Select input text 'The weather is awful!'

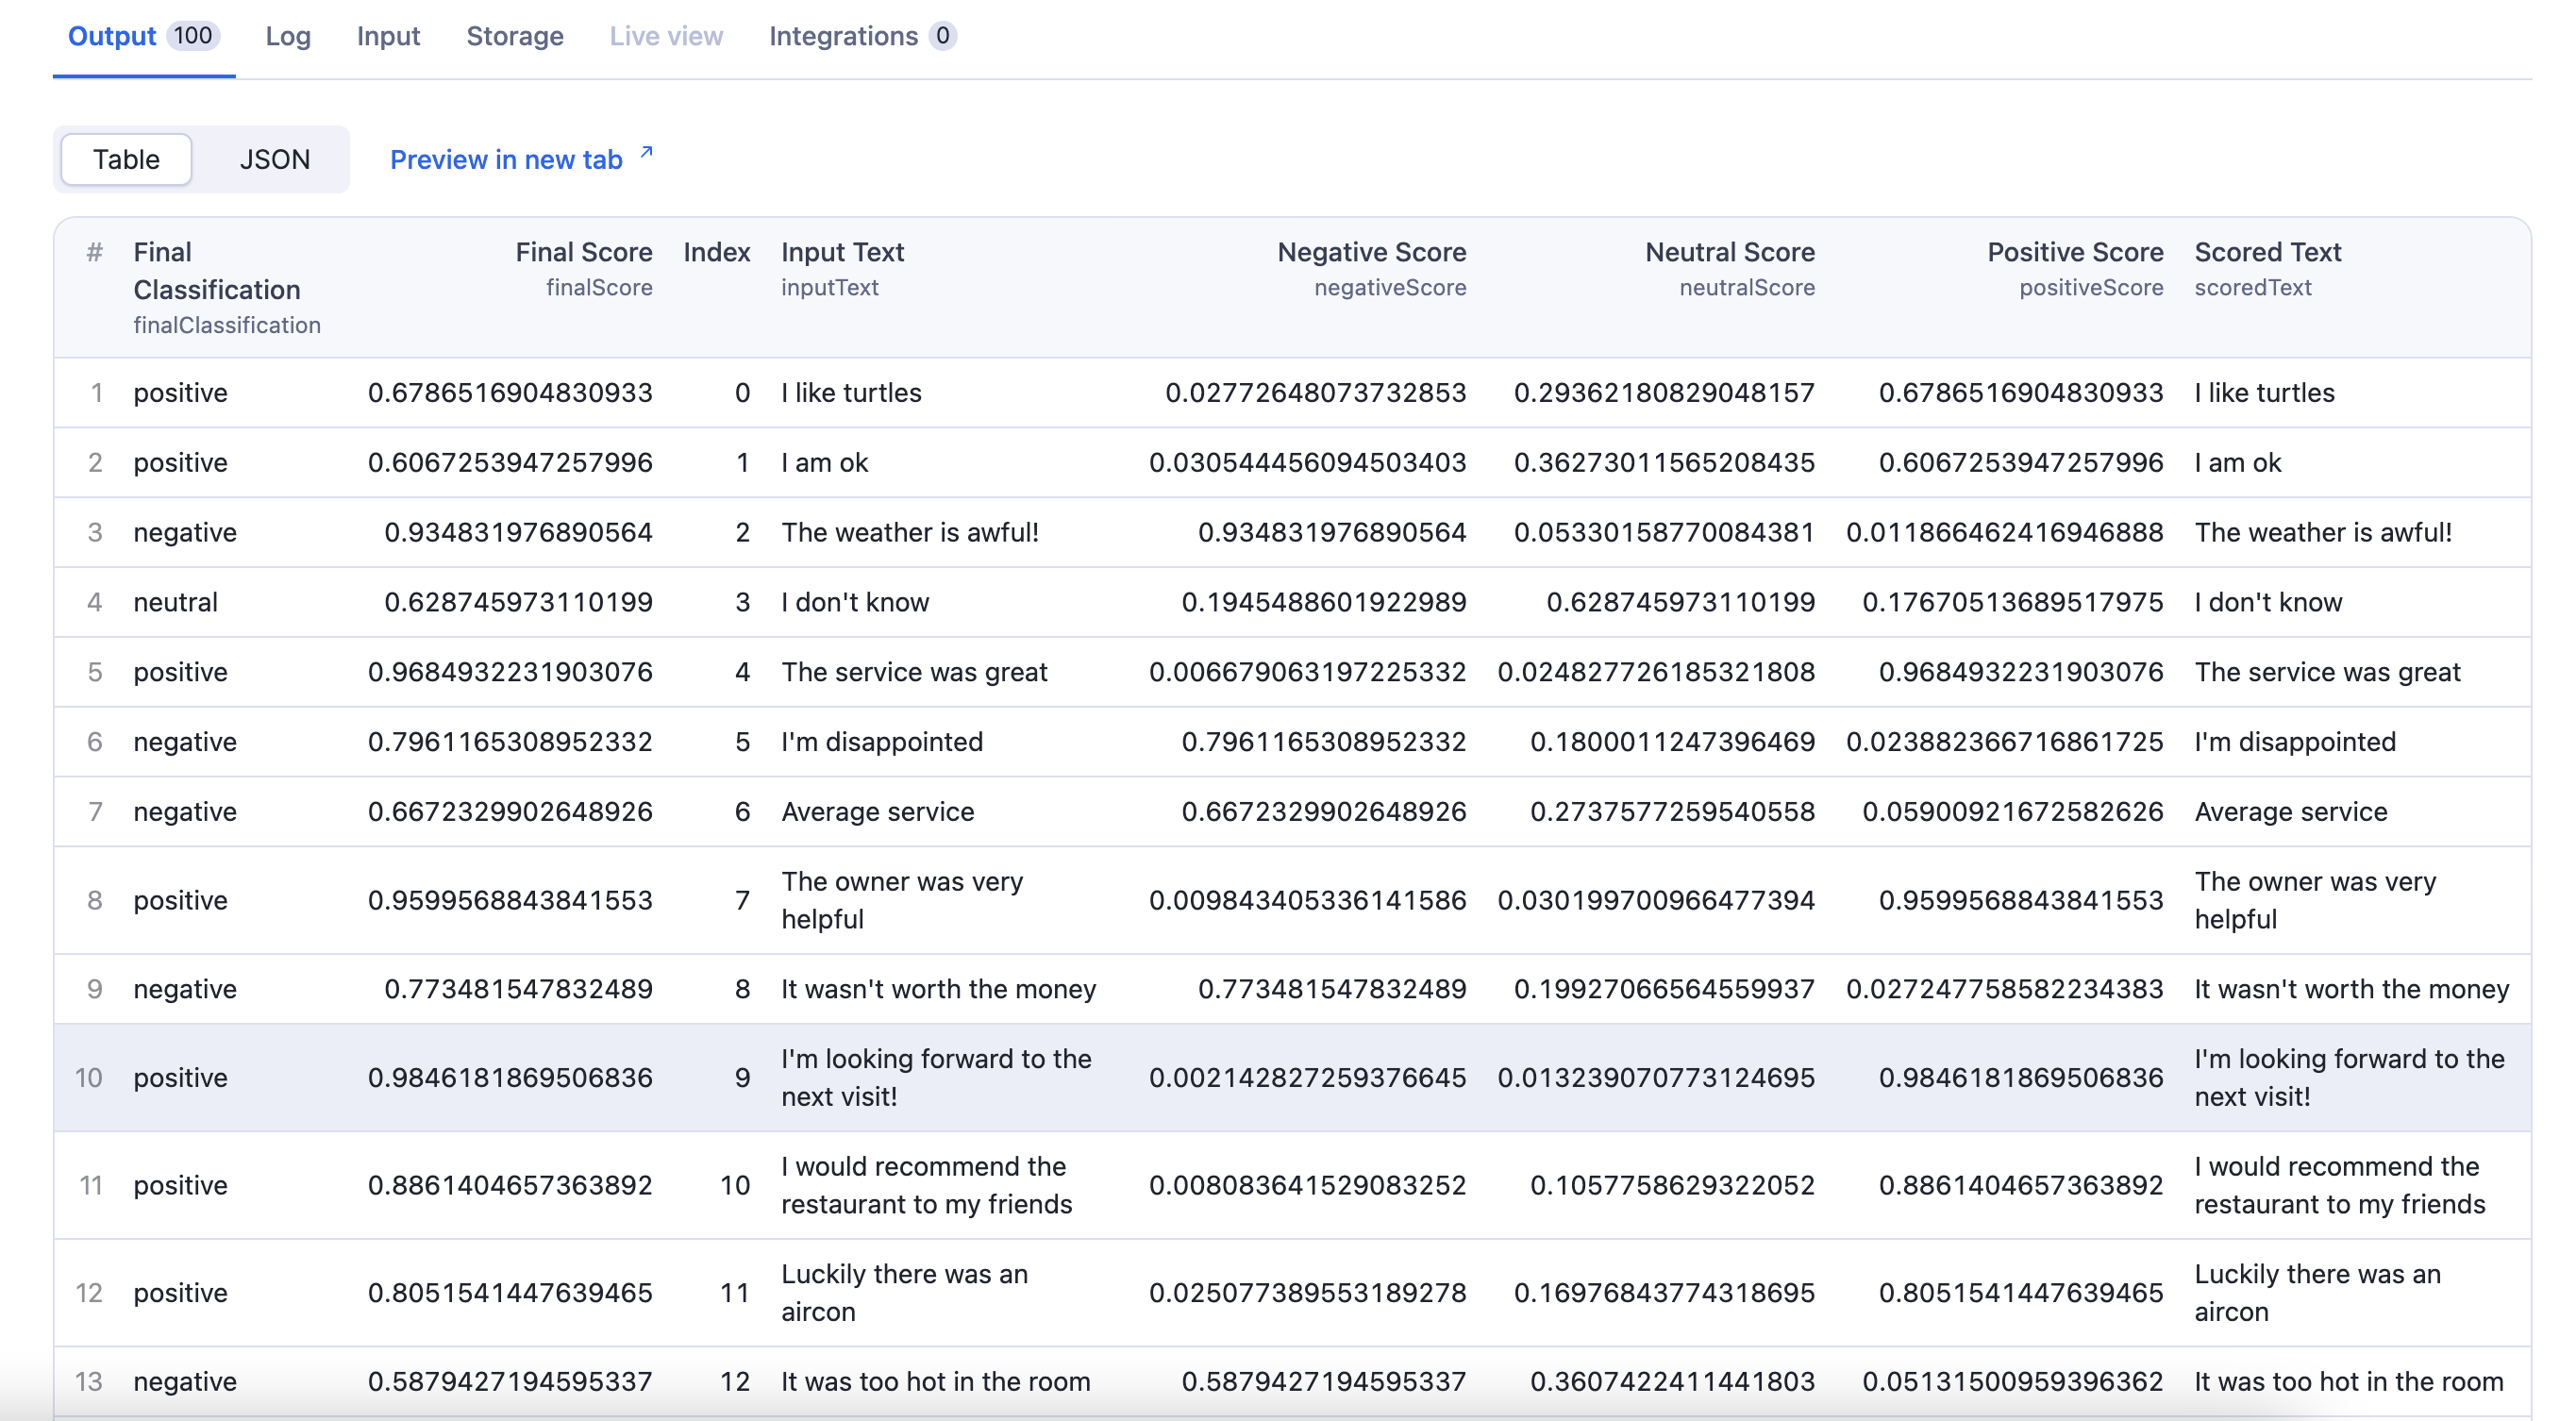pos(910,532)
